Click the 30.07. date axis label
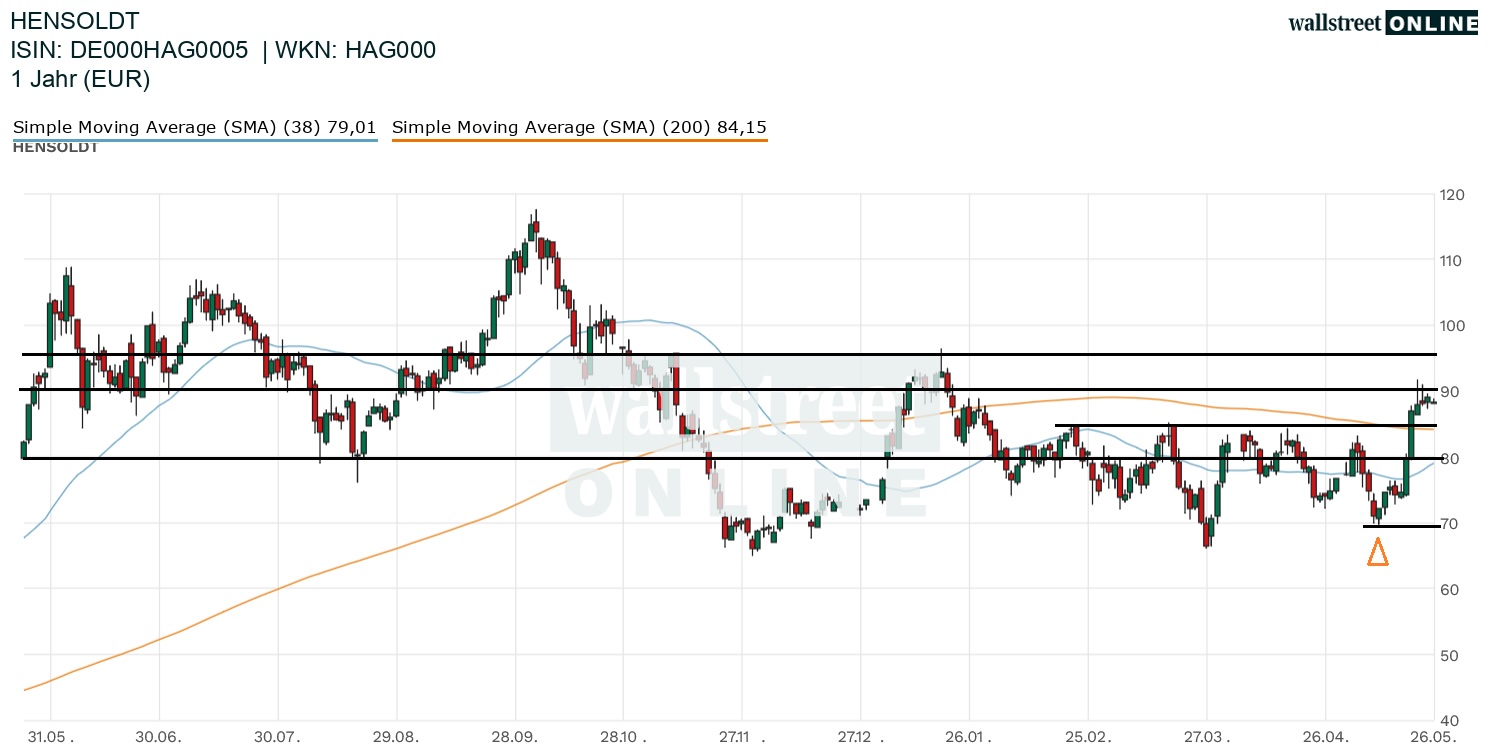This screenshot has height=745, width=1490. pos(279,735)
